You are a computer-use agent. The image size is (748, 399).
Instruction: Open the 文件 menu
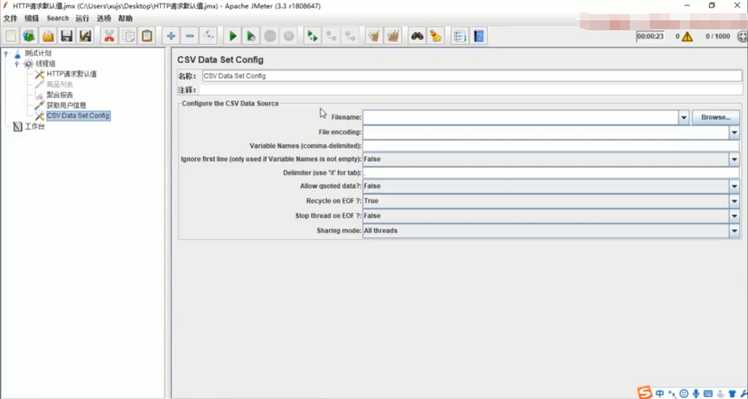pyautogui.click(x=10, y=18)
